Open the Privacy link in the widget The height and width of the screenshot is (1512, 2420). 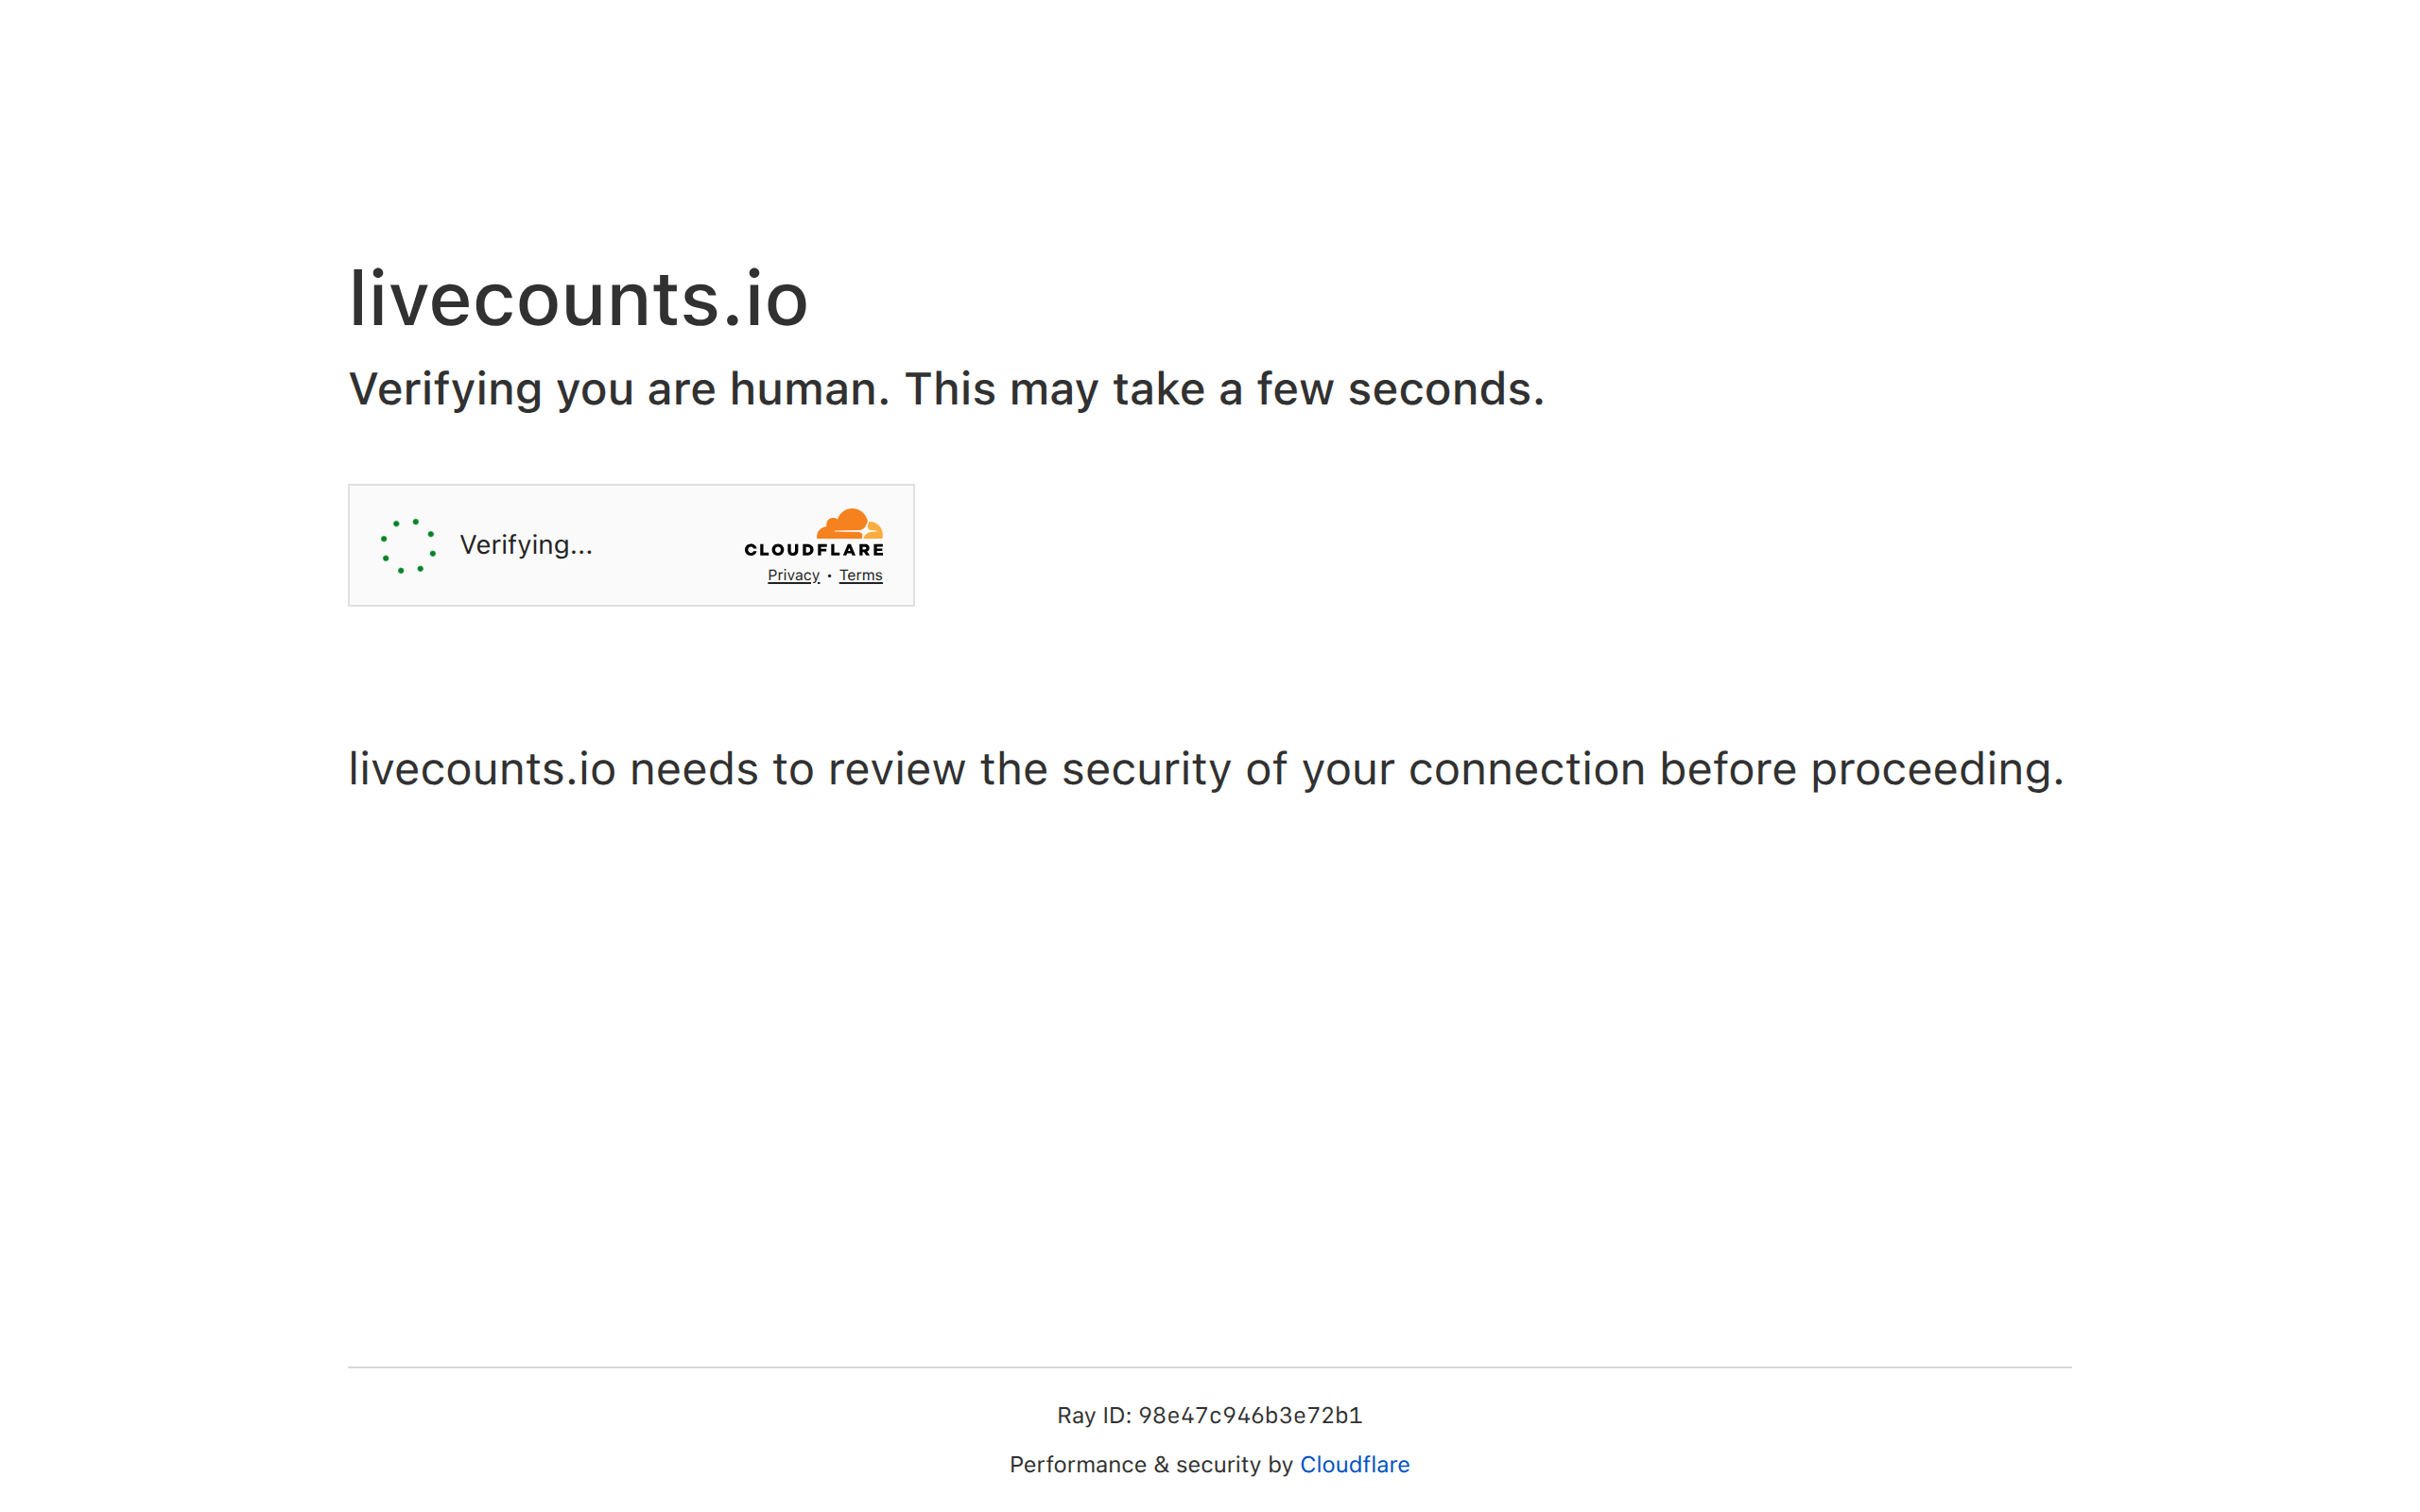[793, 575]
